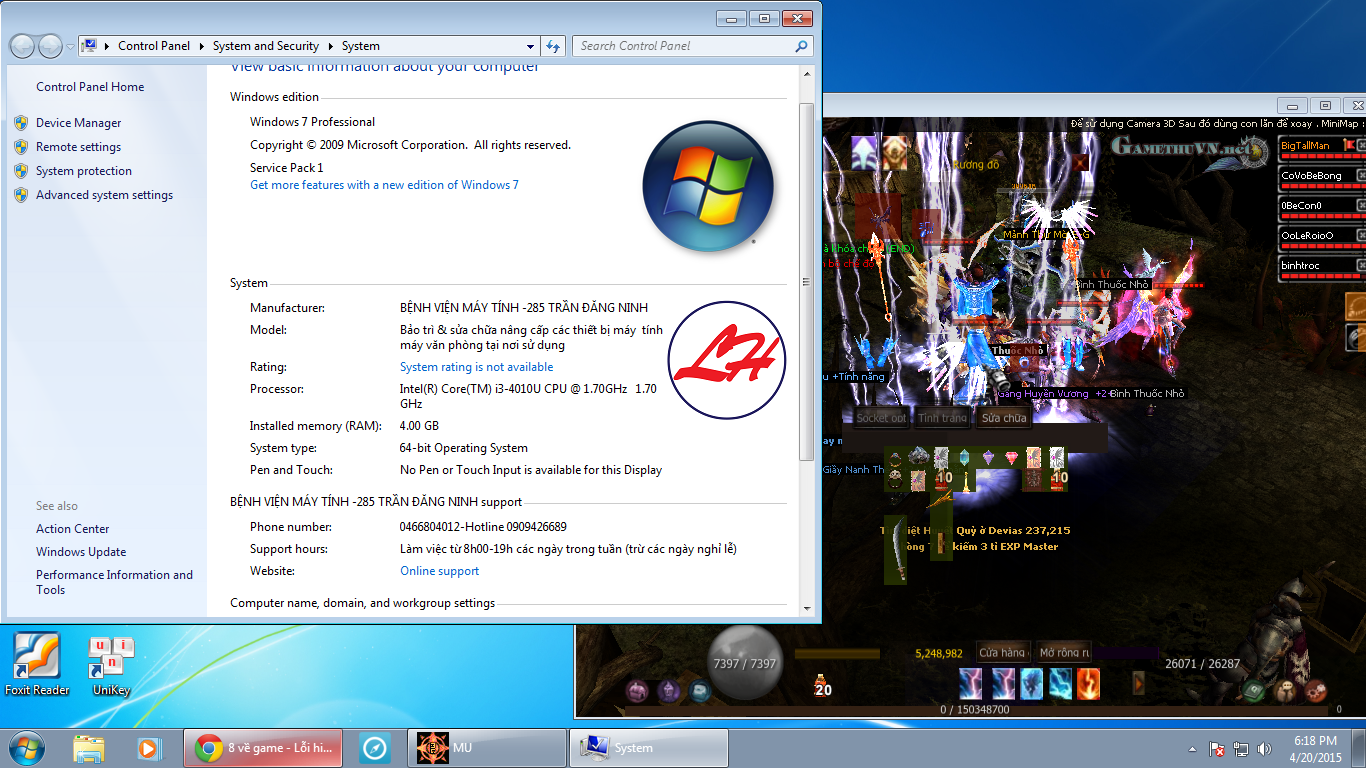
Task: Select the System taskbar button
Action: 649,748
